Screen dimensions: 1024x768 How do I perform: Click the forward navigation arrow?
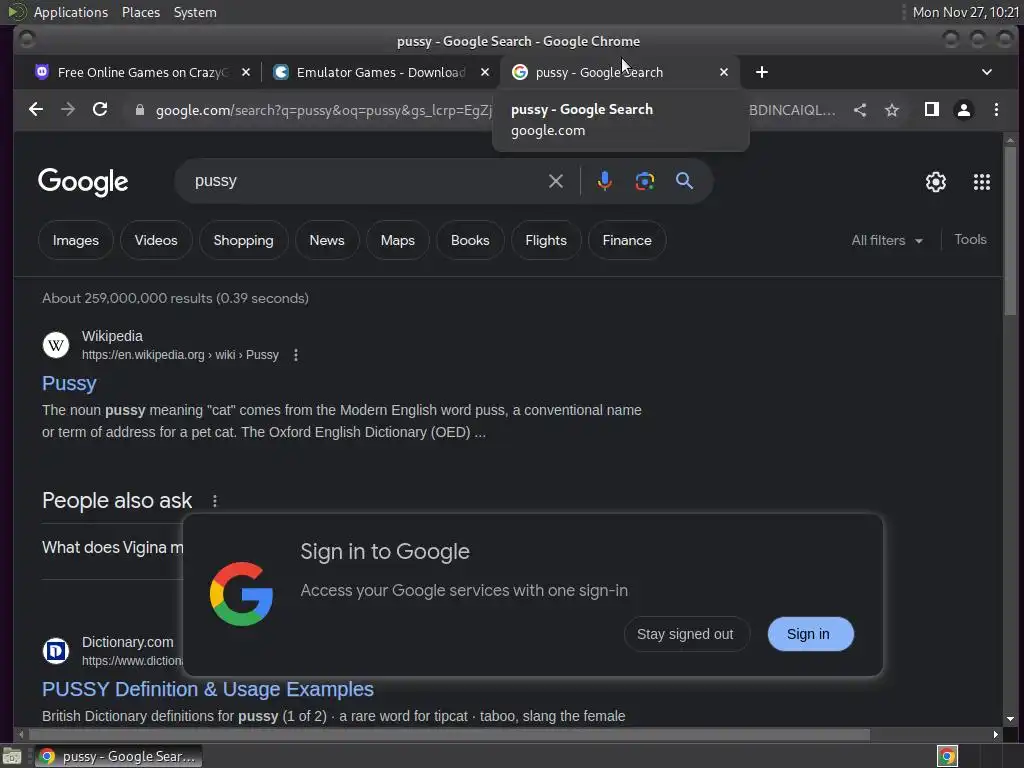coord(68,110)
